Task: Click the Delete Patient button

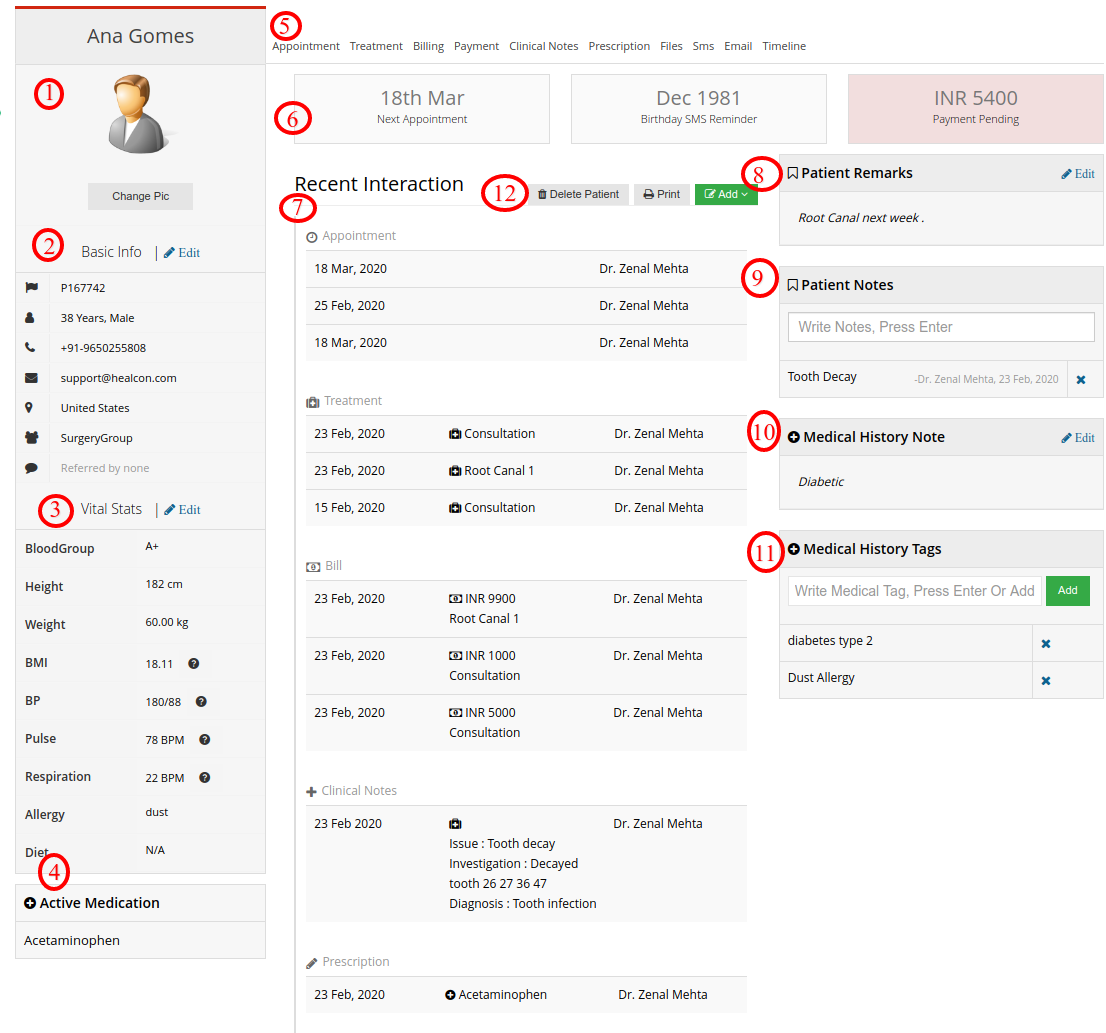Action: pos(578,194)
